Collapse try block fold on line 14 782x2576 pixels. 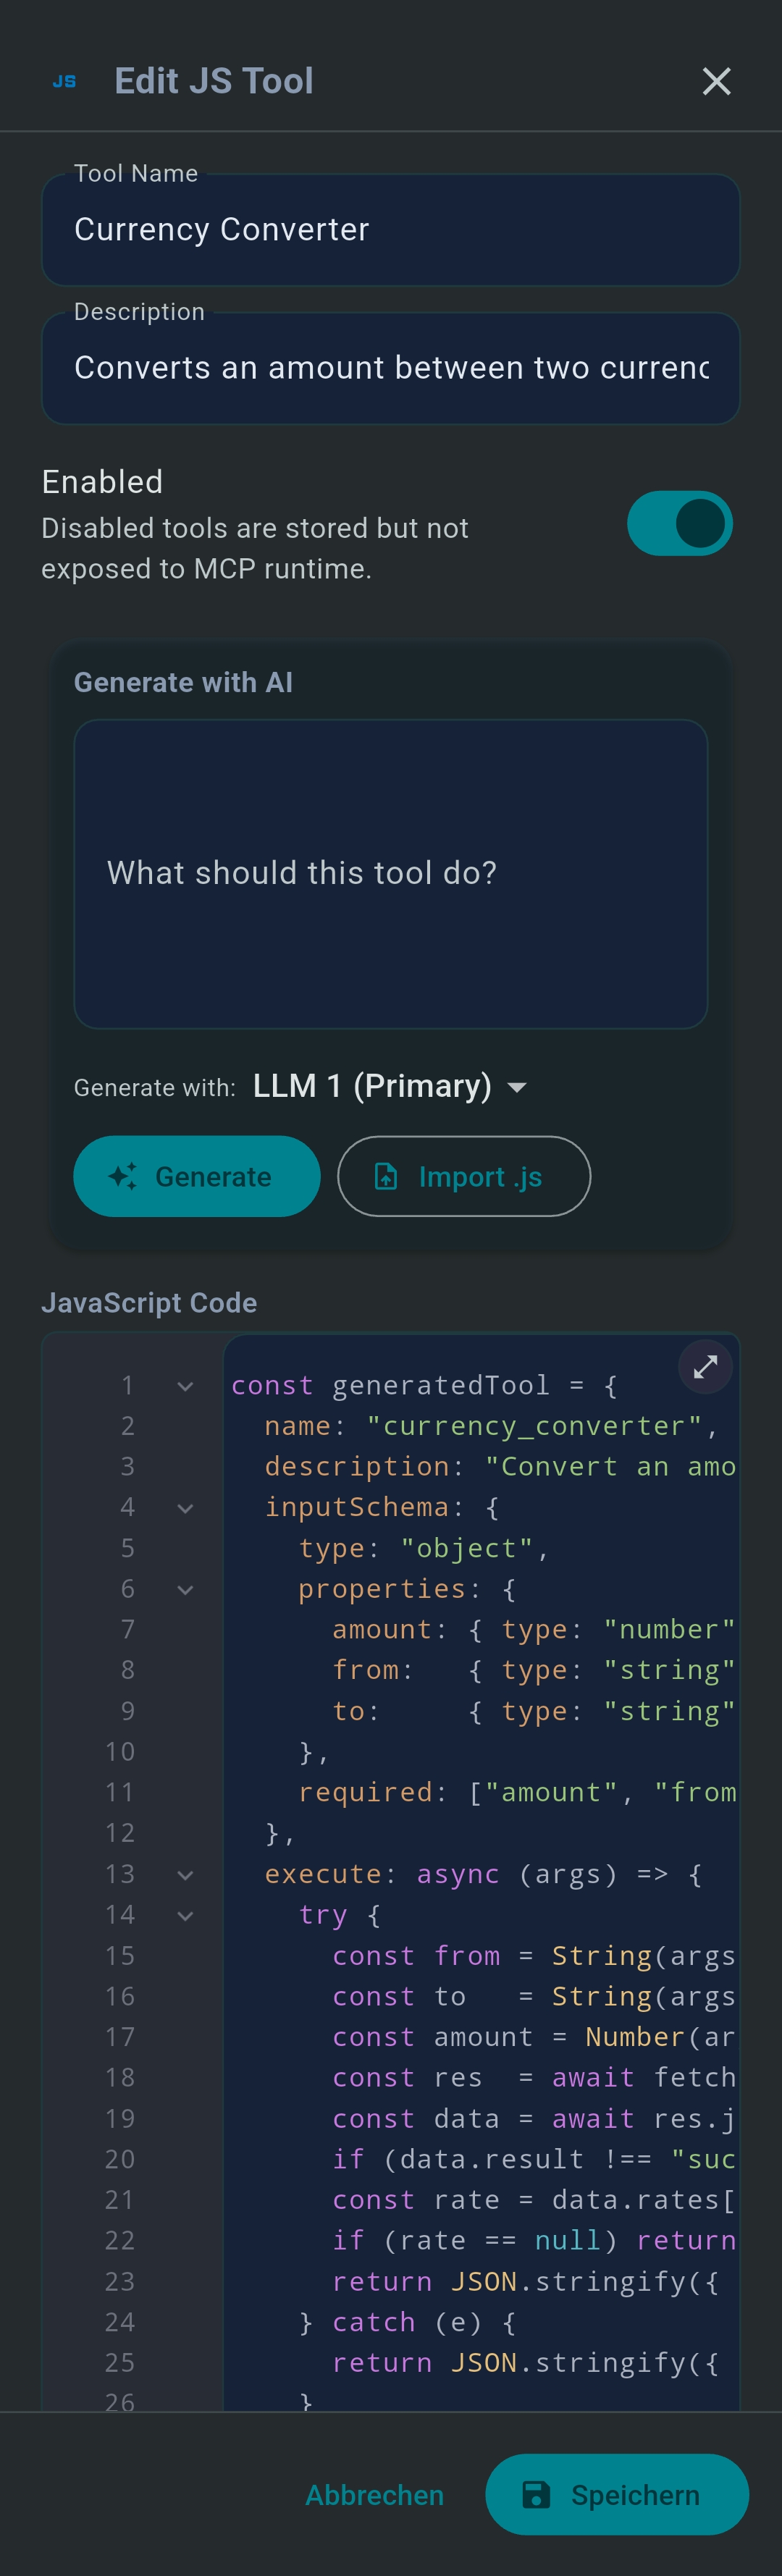click(x=185, y=1915)
